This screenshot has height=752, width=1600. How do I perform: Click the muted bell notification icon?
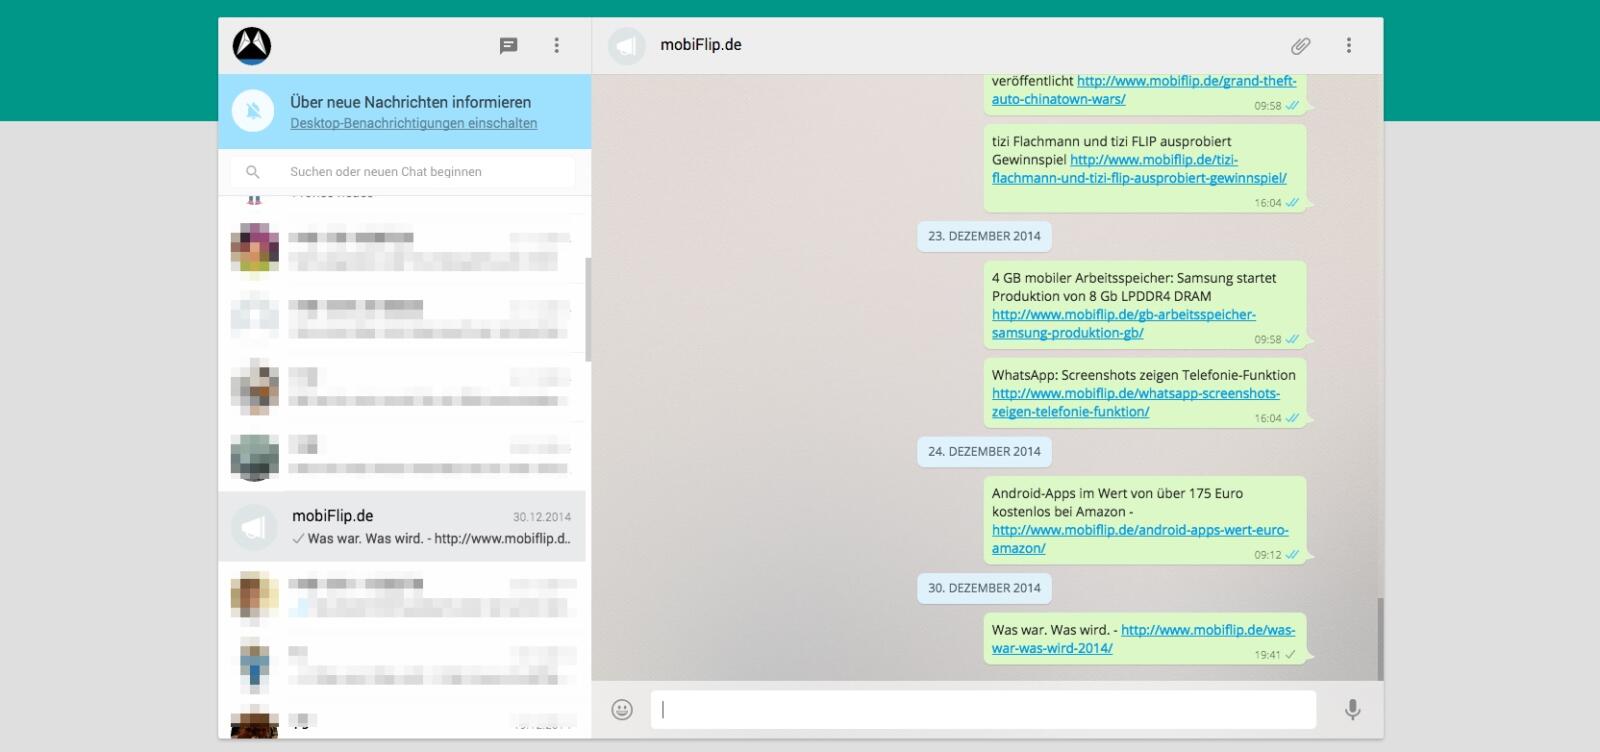point(254,111)
